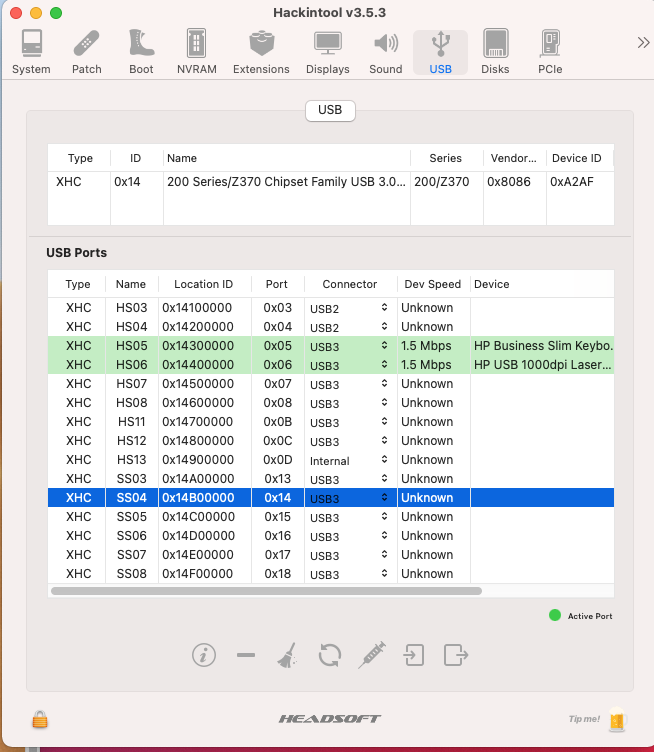This screenshot has height=752, width=654.
Task: Open connector dropdown for HS05 port
Action: click(x=349, y=346)
